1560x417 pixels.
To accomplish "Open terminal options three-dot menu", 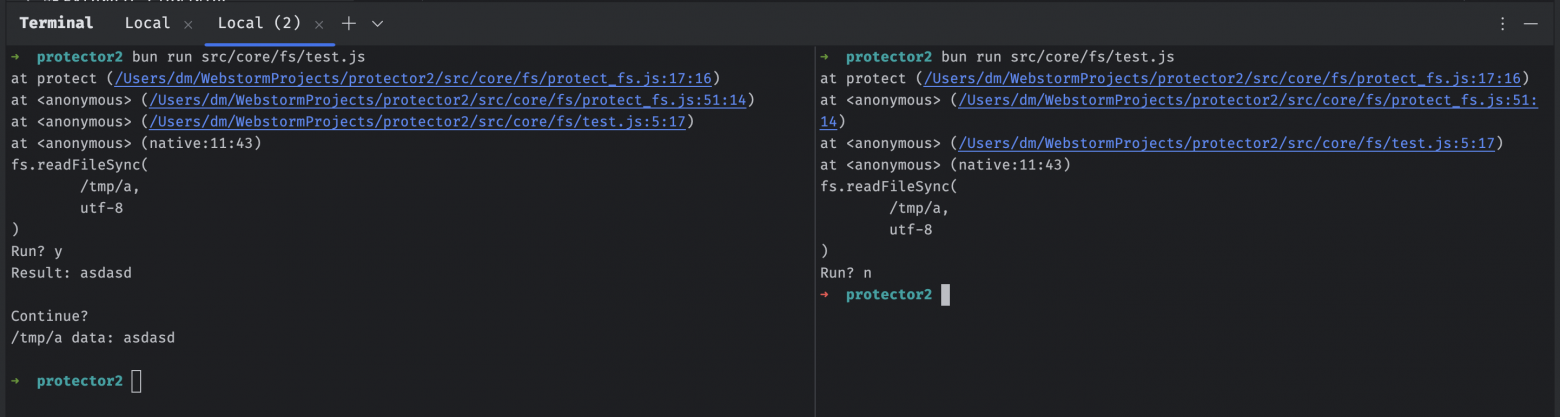I will point(1503,23).
